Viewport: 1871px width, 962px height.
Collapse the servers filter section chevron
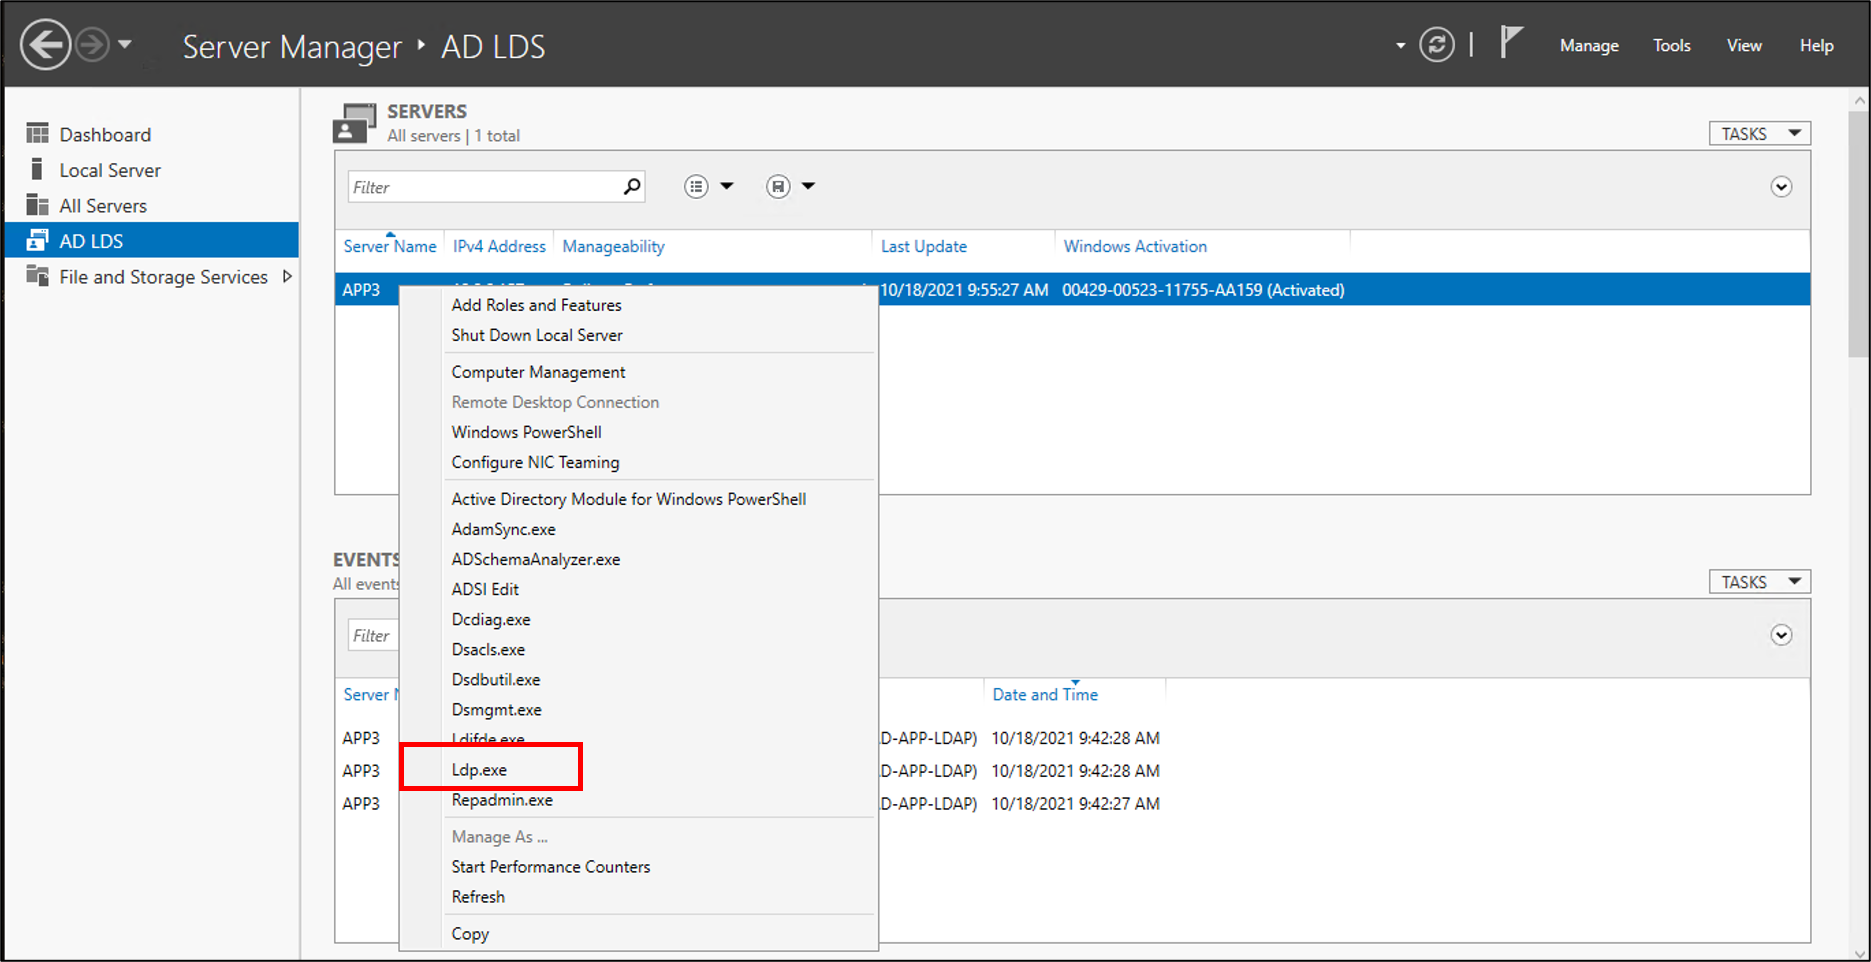point(1781,187)
